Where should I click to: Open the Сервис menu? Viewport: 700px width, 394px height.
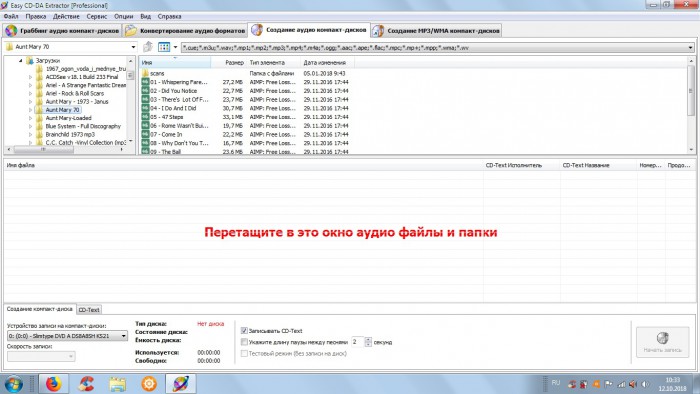coord(96,17)
